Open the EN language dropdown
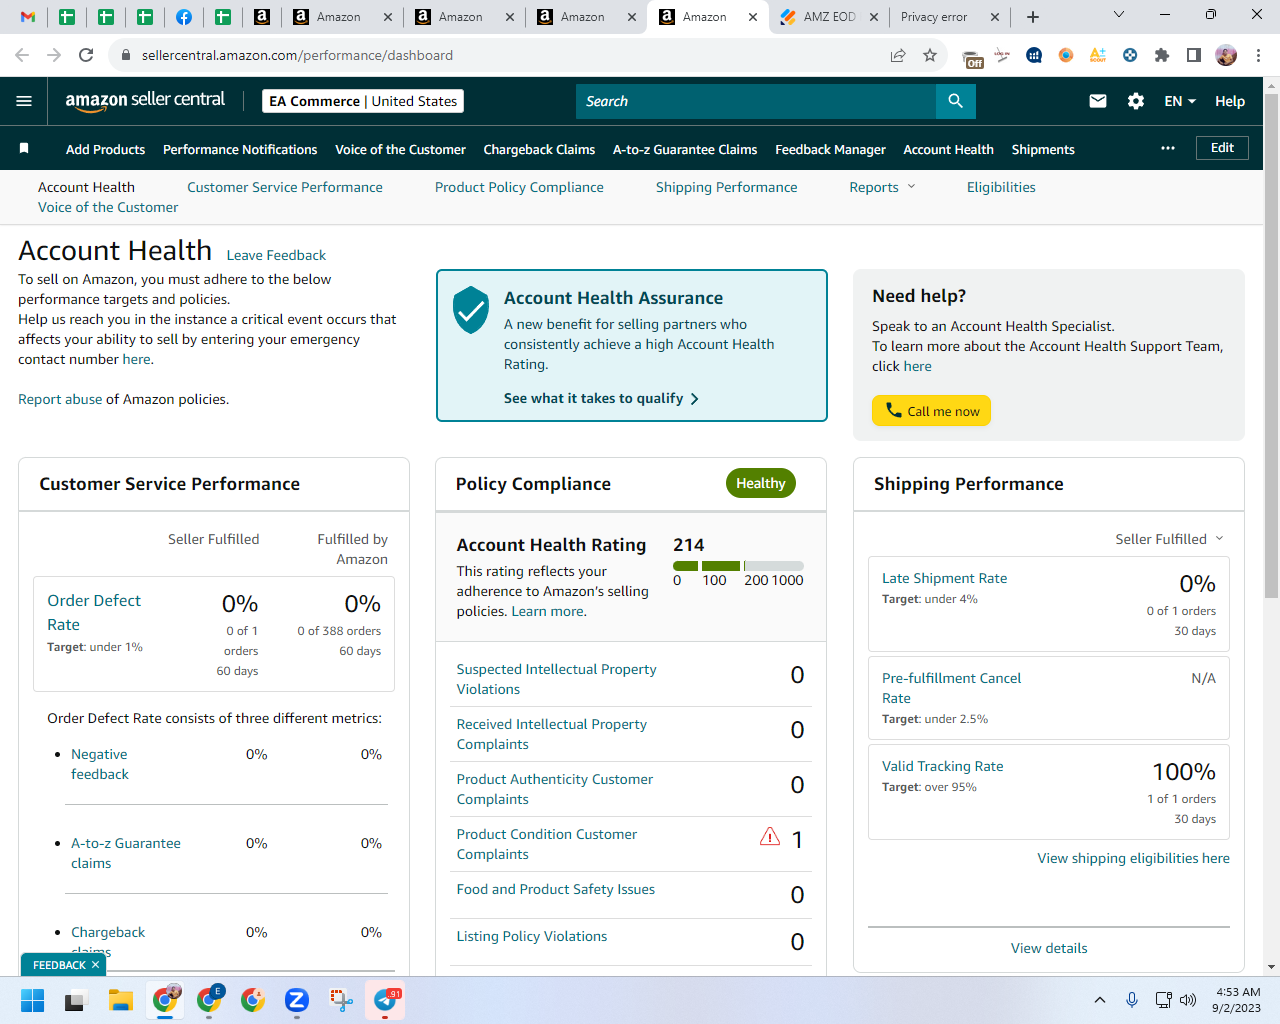 coord(1180,101)
